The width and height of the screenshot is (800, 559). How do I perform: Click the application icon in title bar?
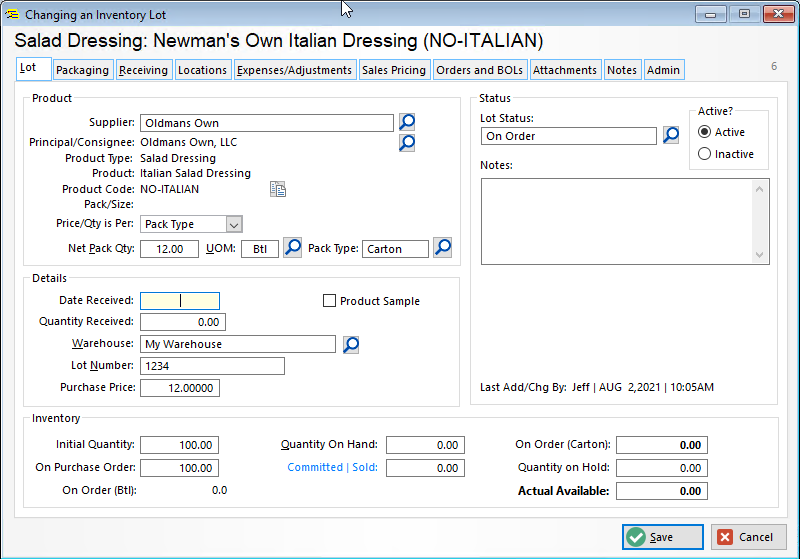pyautogui.click(x=12, y=14)
